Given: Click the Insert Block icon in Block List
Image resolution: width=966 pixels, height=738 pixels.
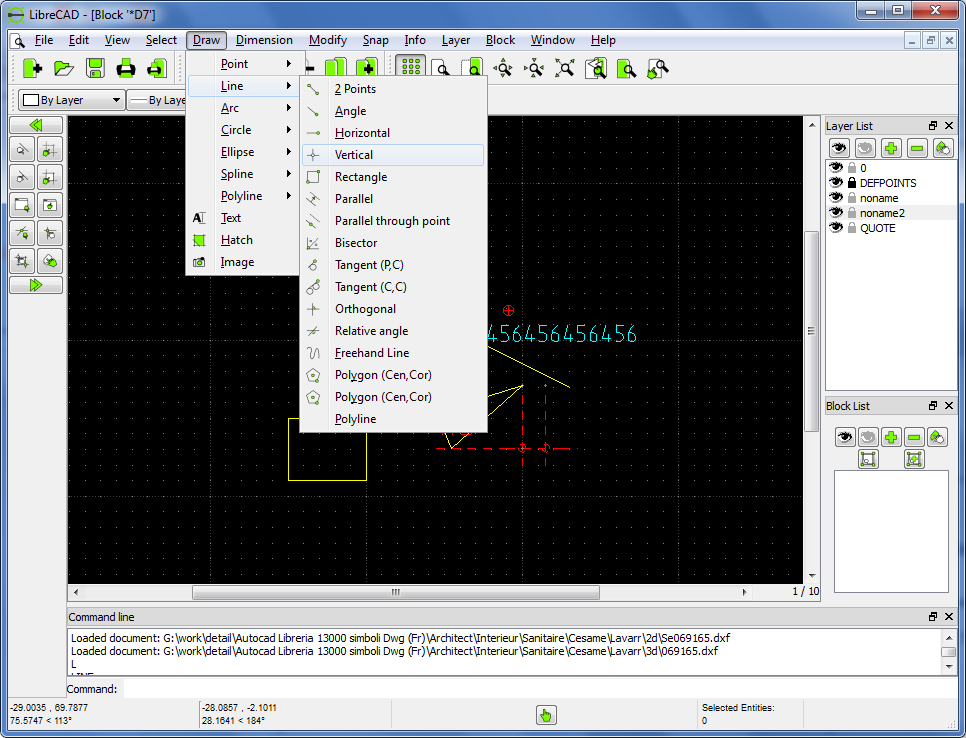Looking at the screenshot, I should click(914, 459).
